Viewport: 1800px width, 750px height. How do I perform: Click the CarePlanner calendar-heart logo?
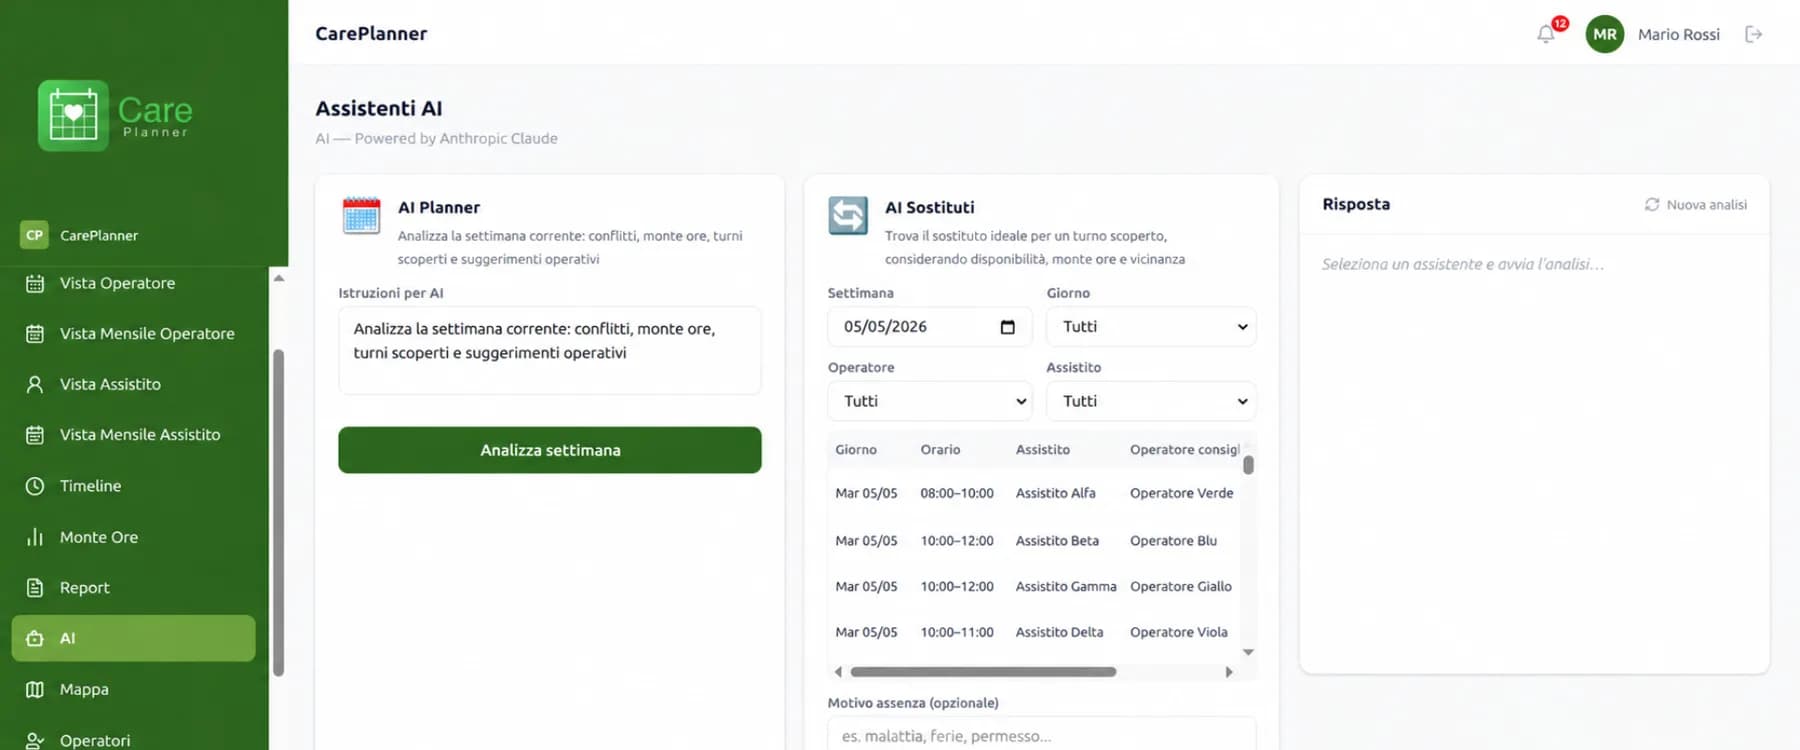tap(73, 115)
